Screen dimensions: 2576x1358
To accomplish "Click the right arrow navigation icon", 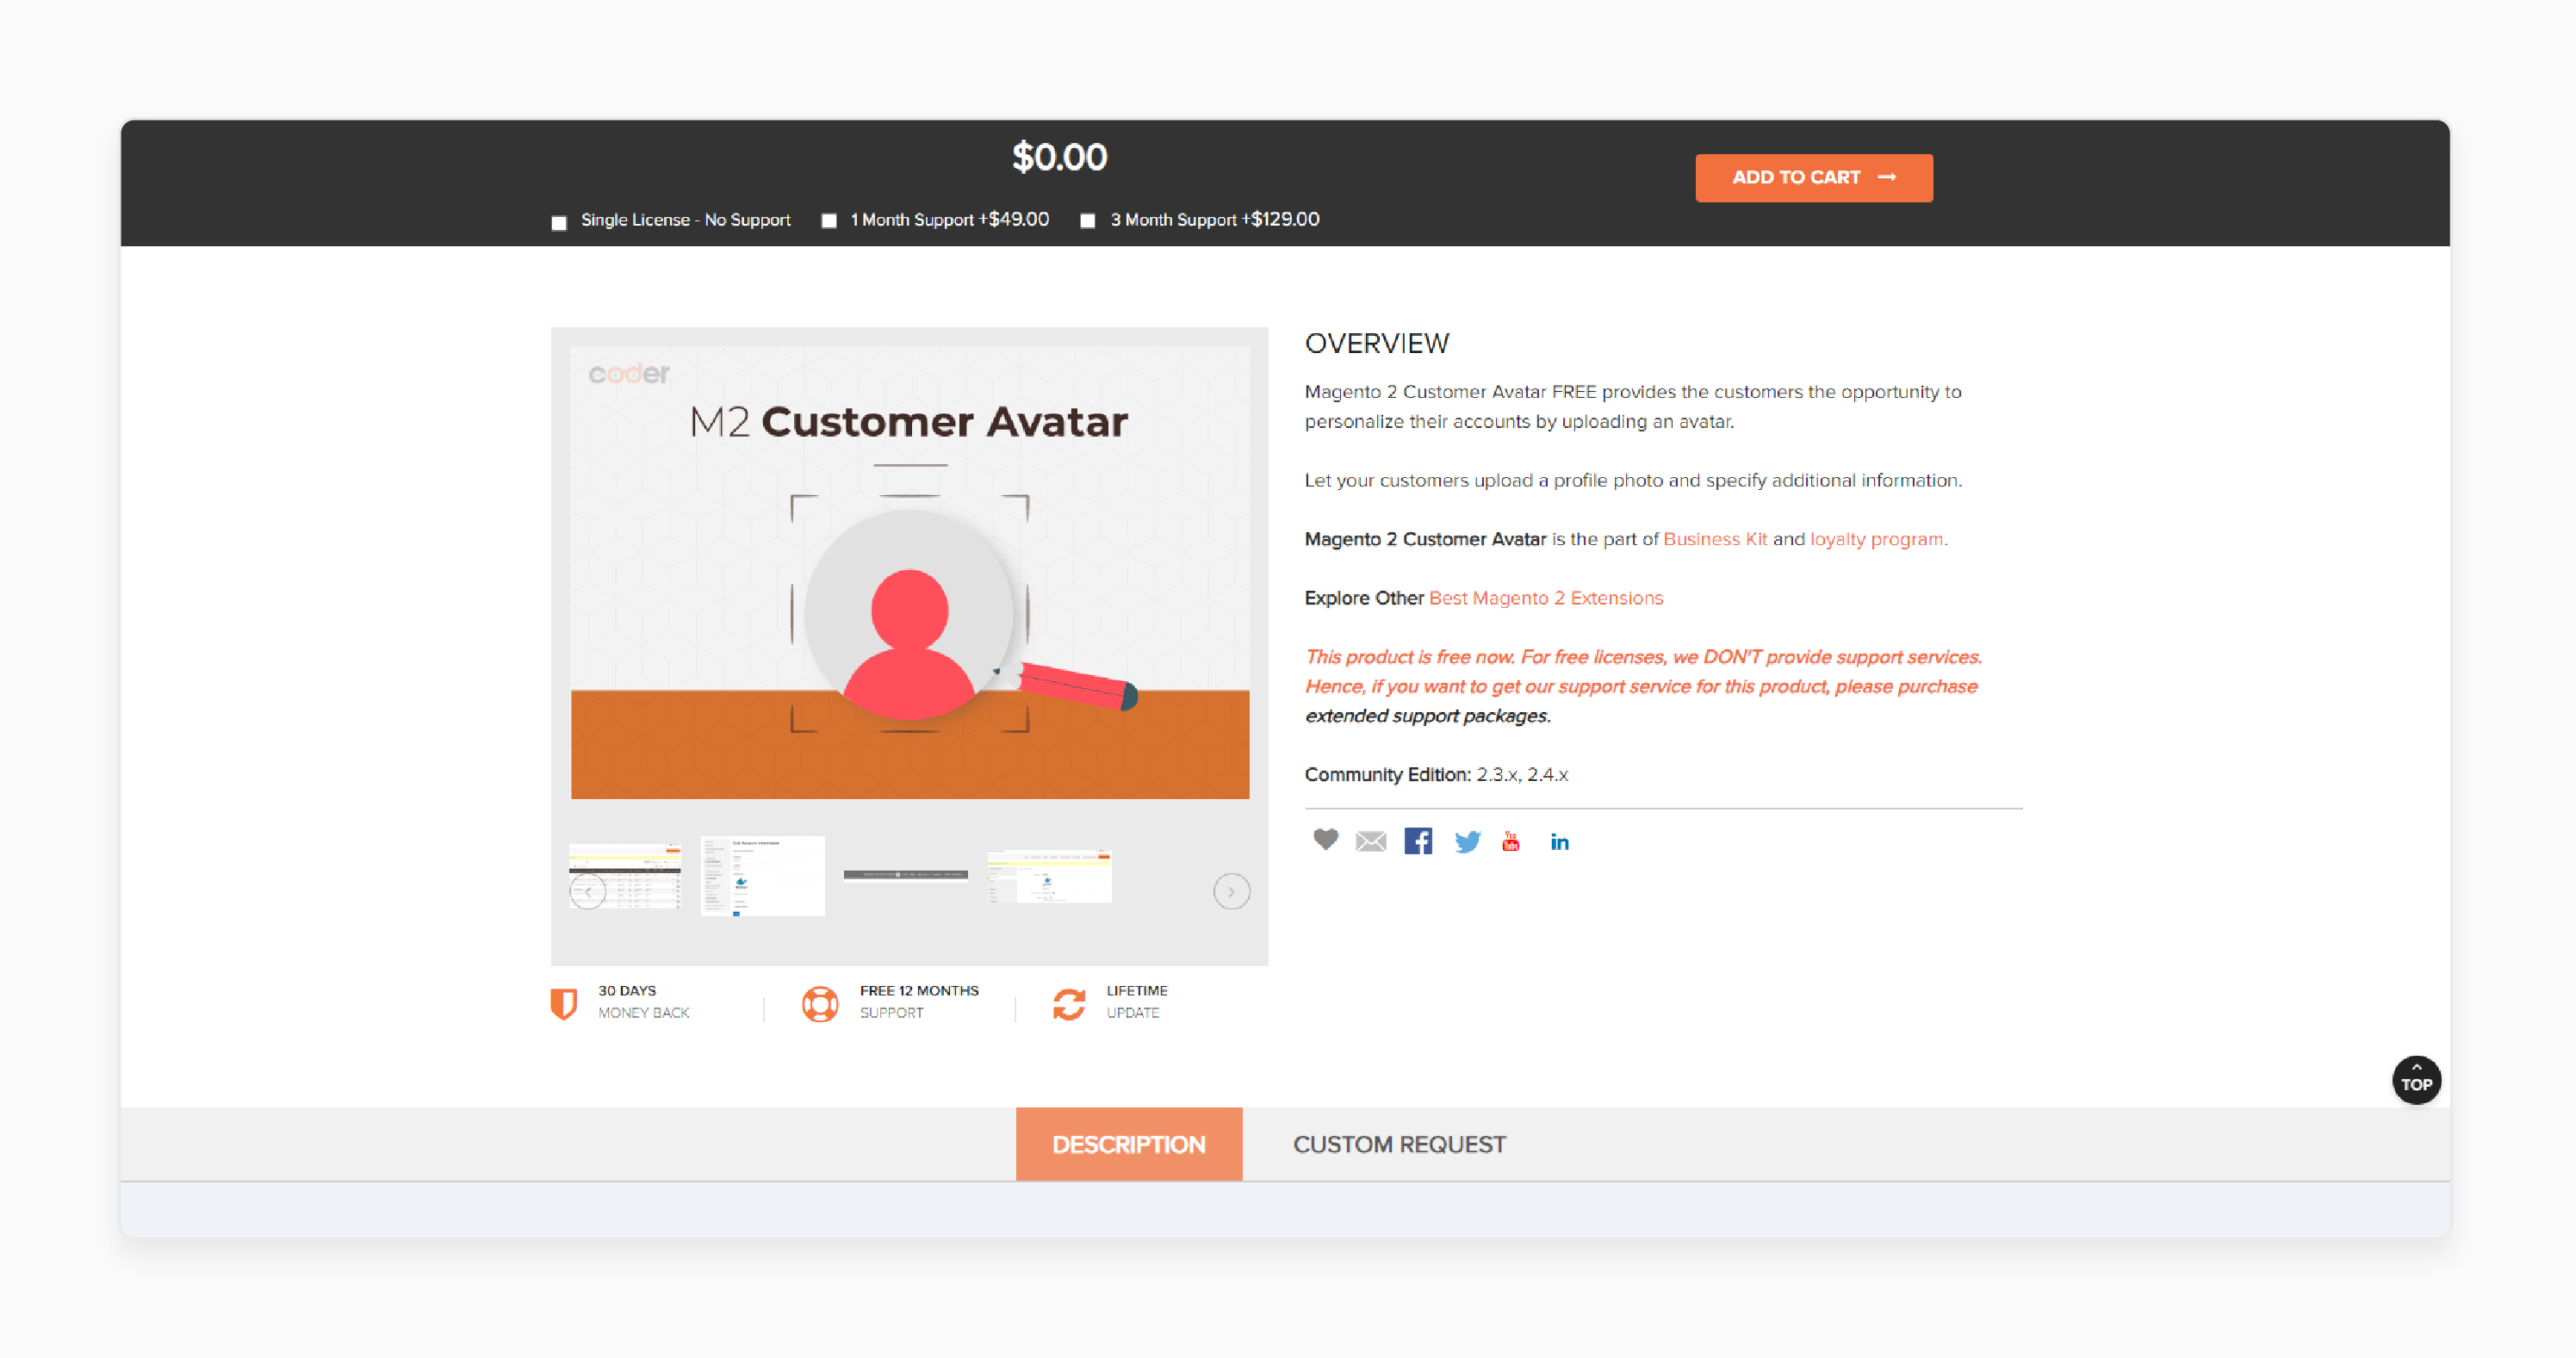I will 1232,890.
